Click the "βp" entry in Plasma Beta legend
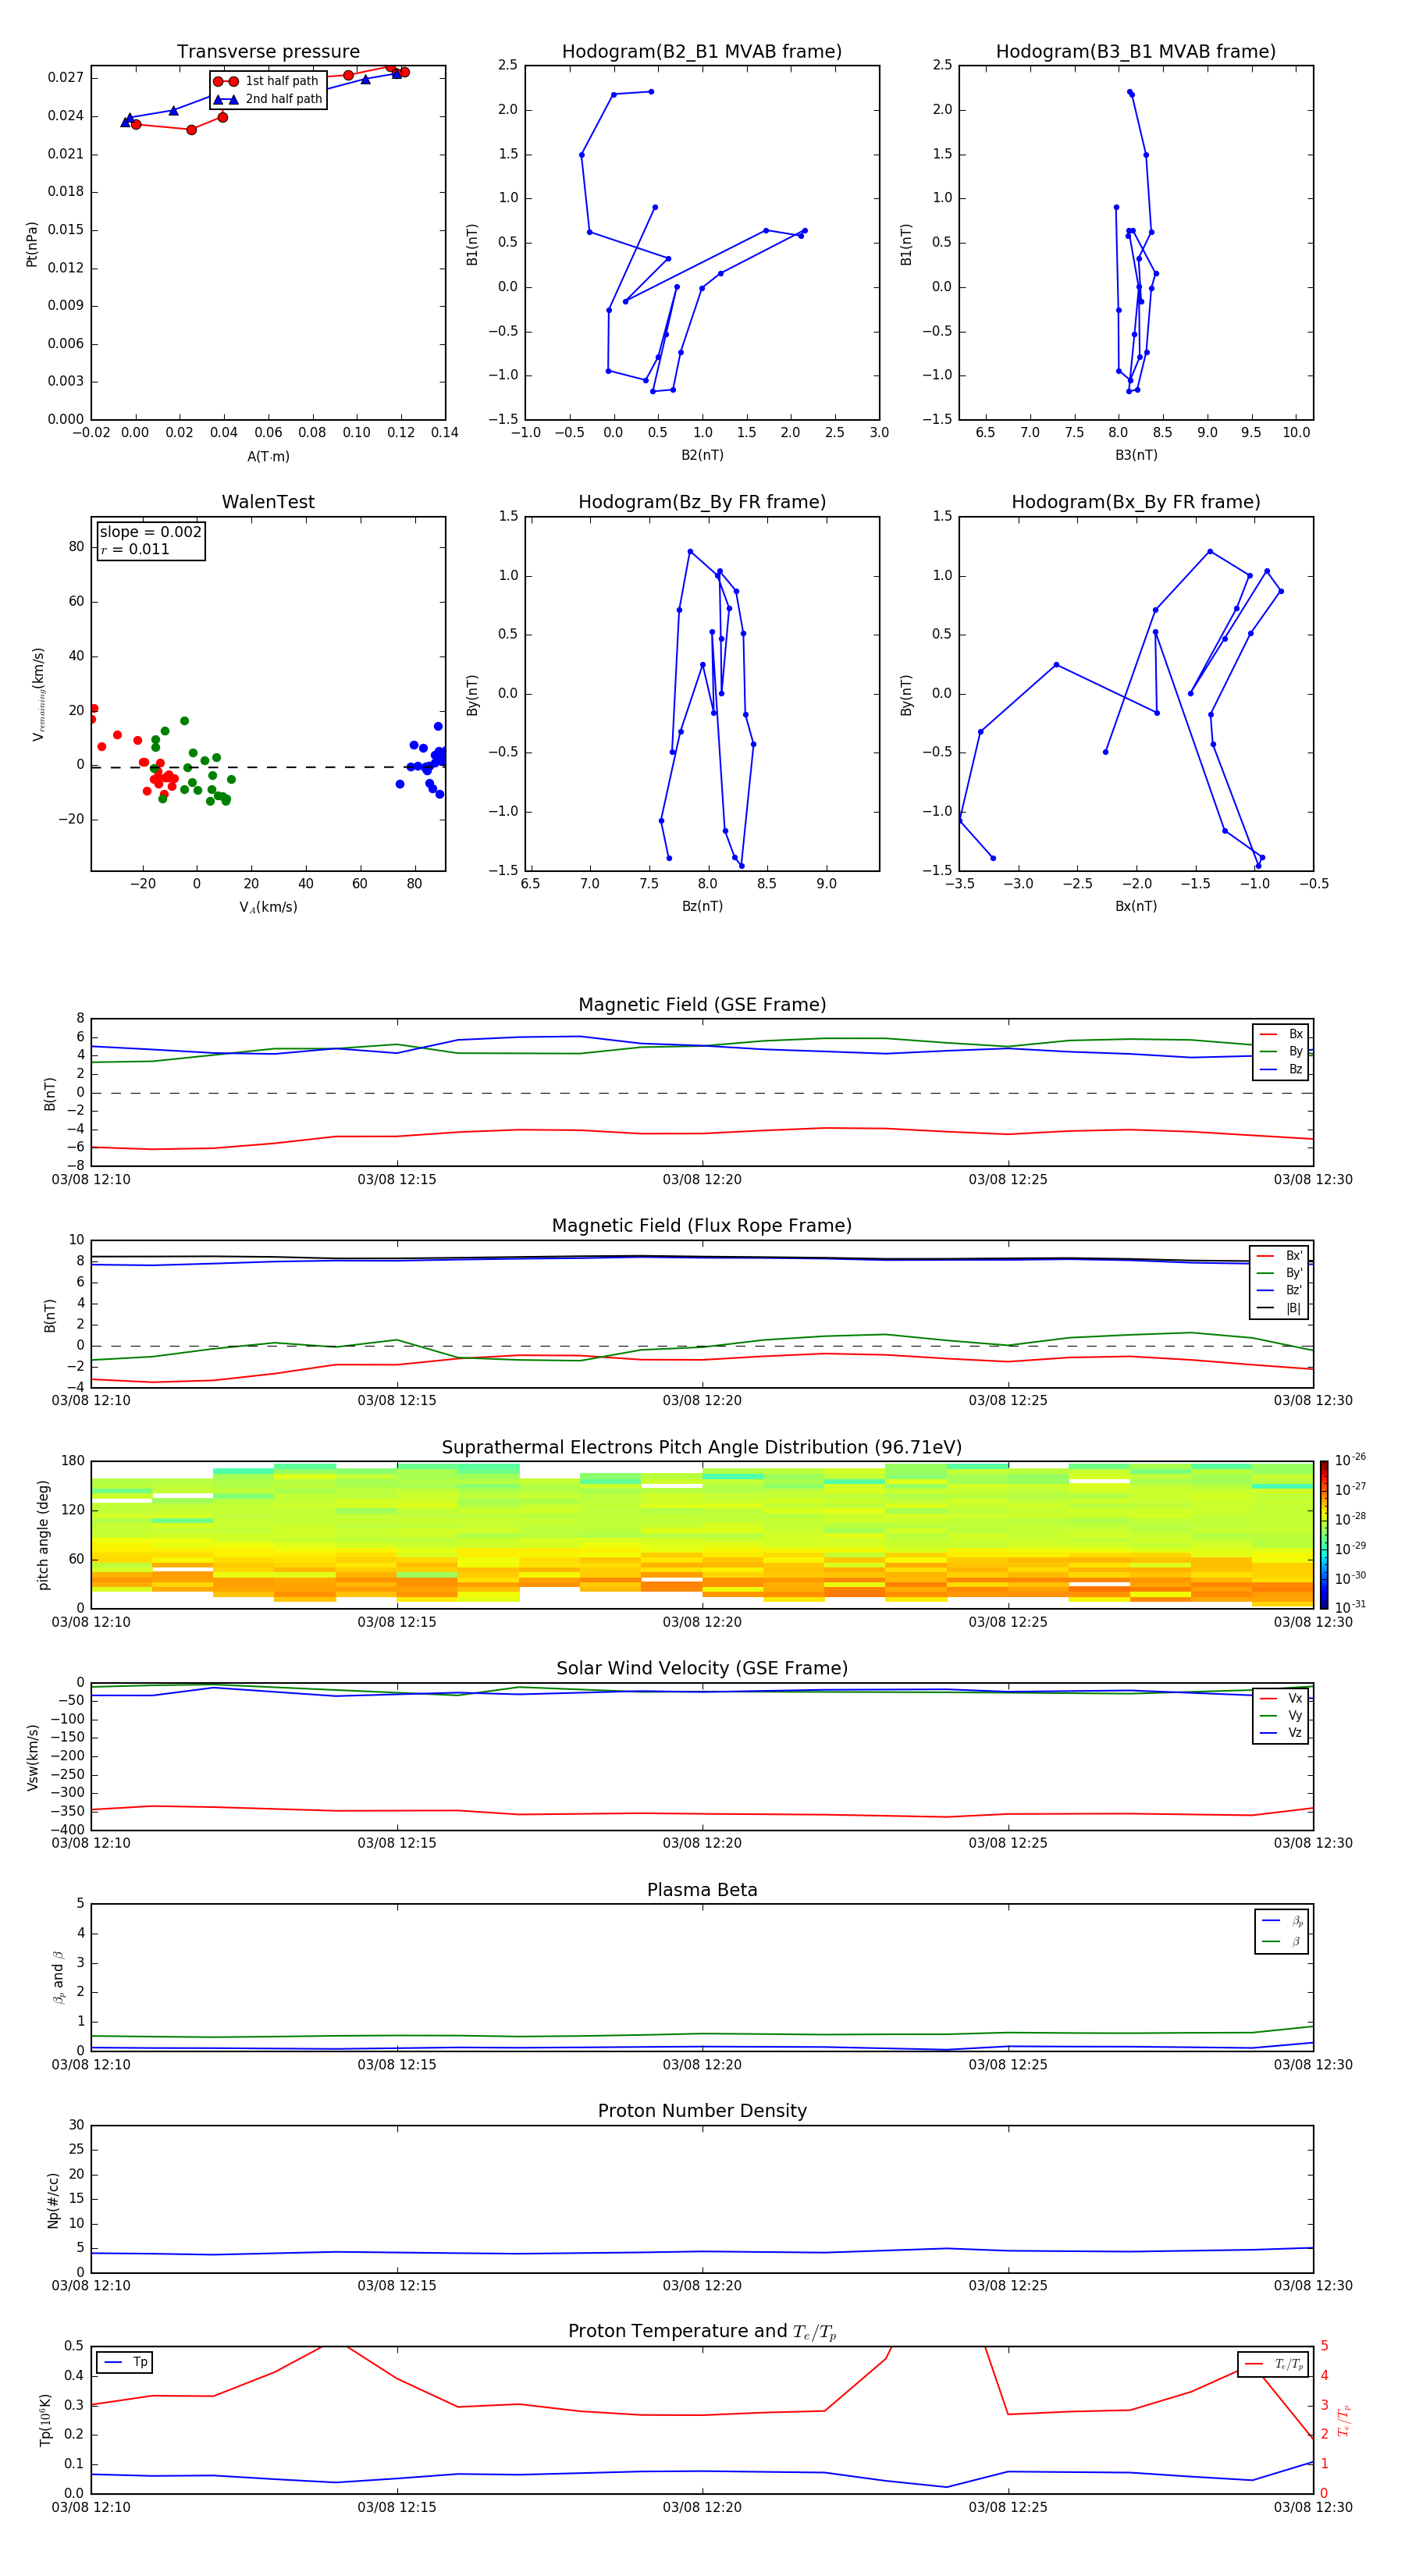 point(1282,1921)
